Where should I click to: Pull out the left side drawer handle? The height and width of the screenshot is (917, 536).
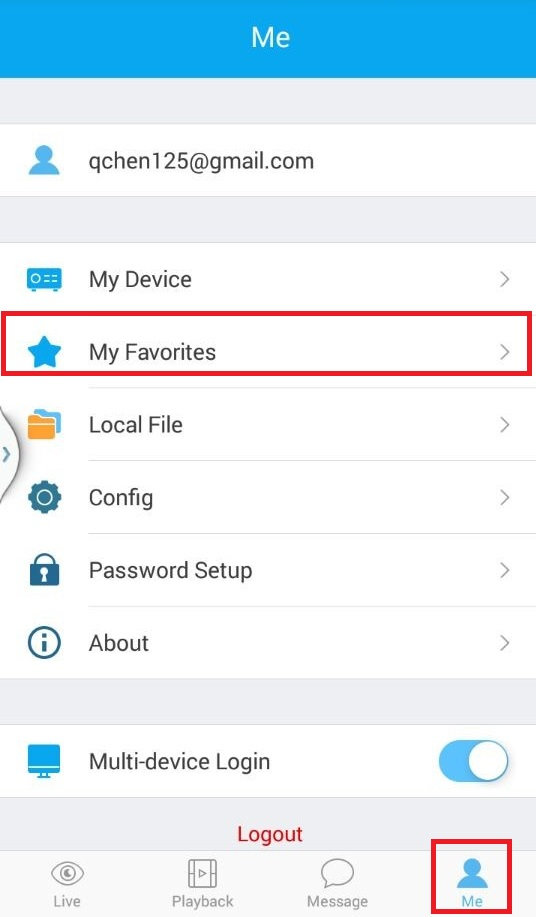coord(8,454)
